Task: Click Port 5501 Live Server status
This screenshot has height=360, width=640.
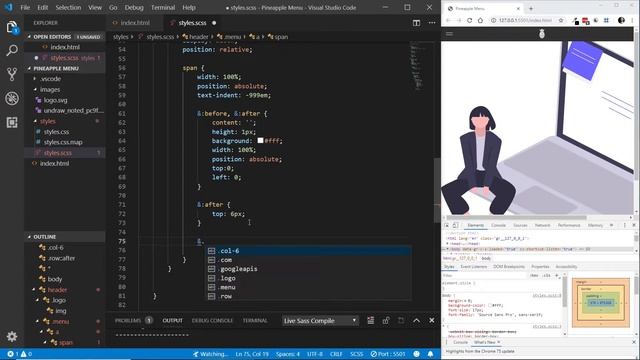Action: (x=388, y=354)
